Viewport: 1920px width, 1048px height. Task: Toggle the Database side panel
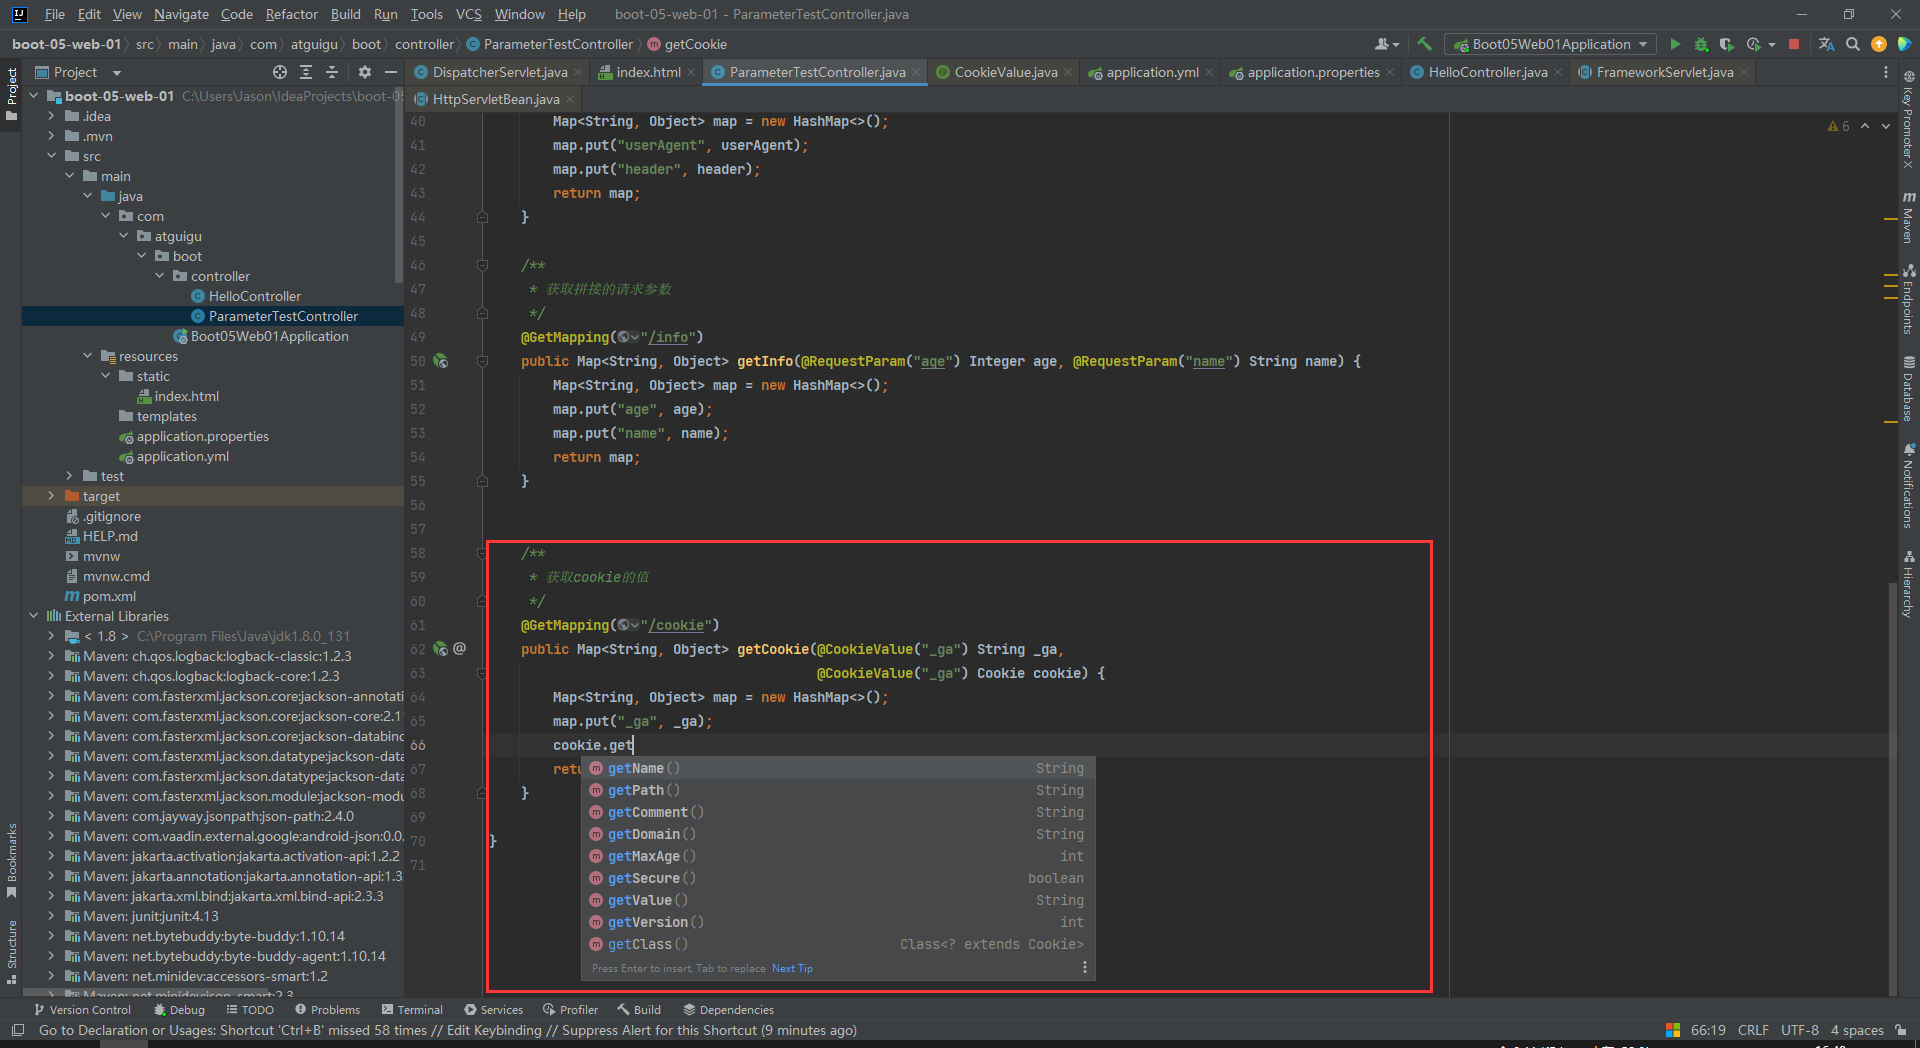tap(1908, 390)
